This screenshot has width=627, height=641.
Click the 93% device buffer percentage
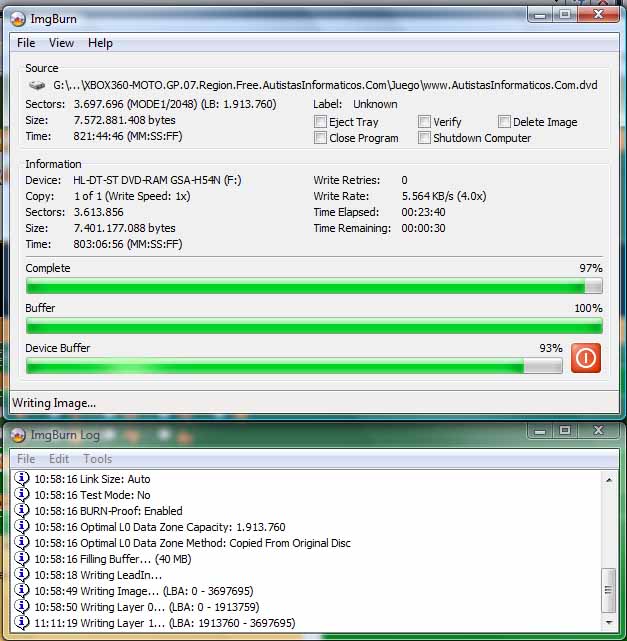point(551,348)
